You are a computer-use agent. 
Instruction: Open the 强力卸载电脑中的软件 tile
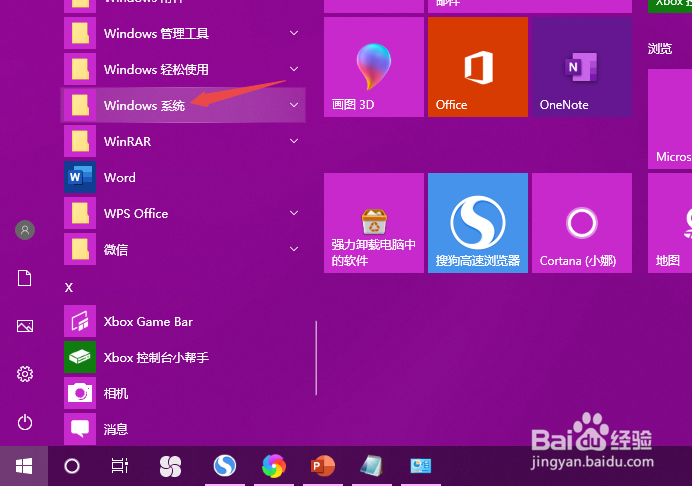(x=374, y=223)
